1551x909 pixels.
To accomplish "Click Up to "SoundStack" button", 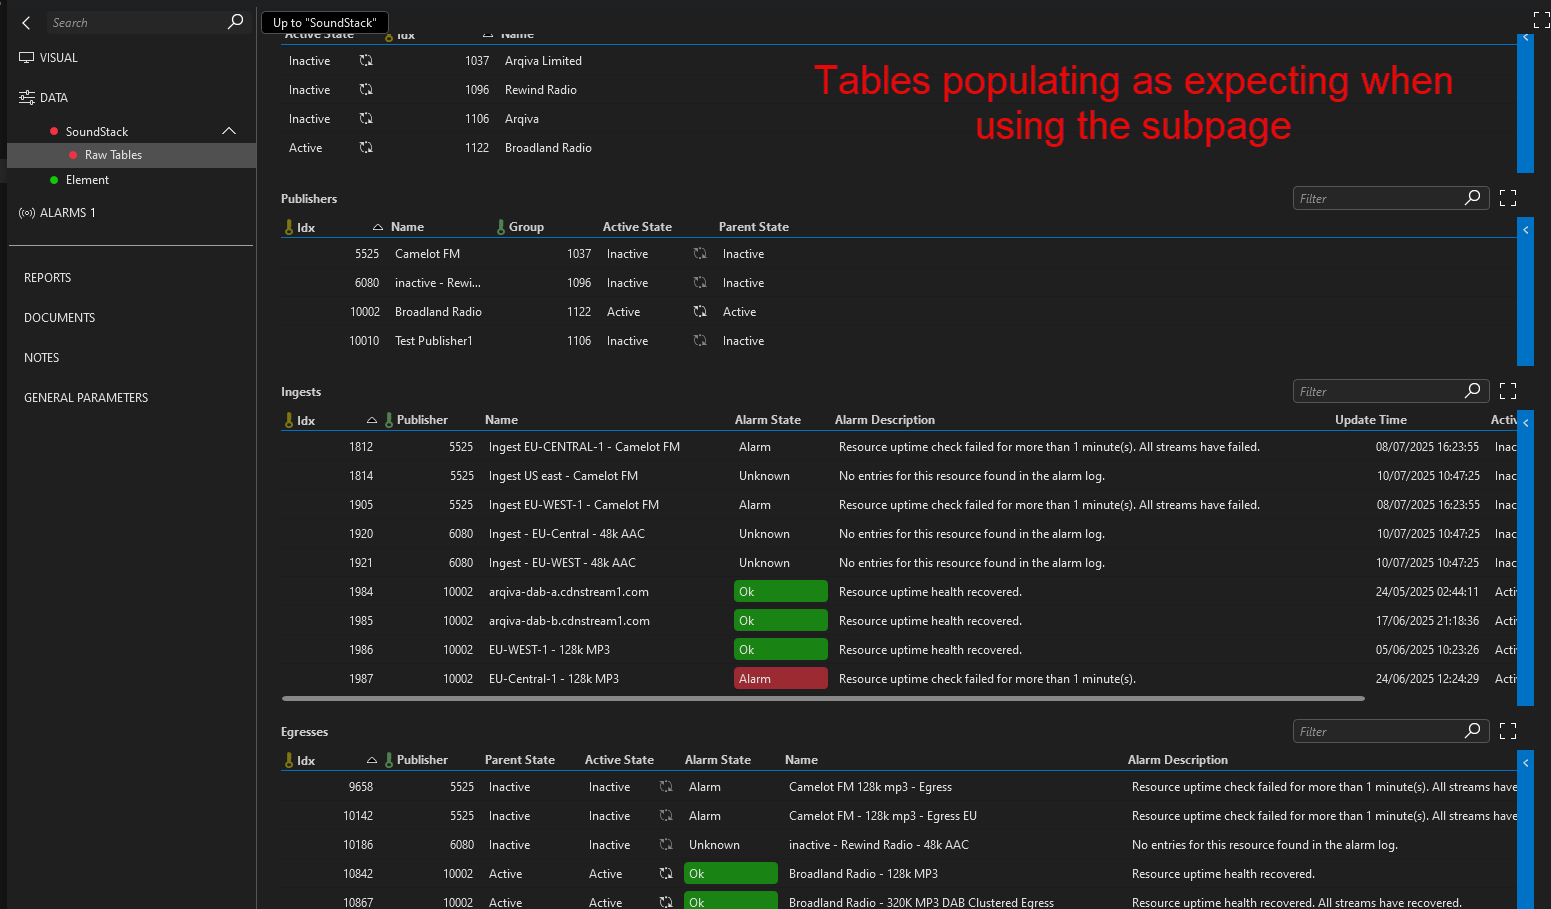I will [325, 22].
